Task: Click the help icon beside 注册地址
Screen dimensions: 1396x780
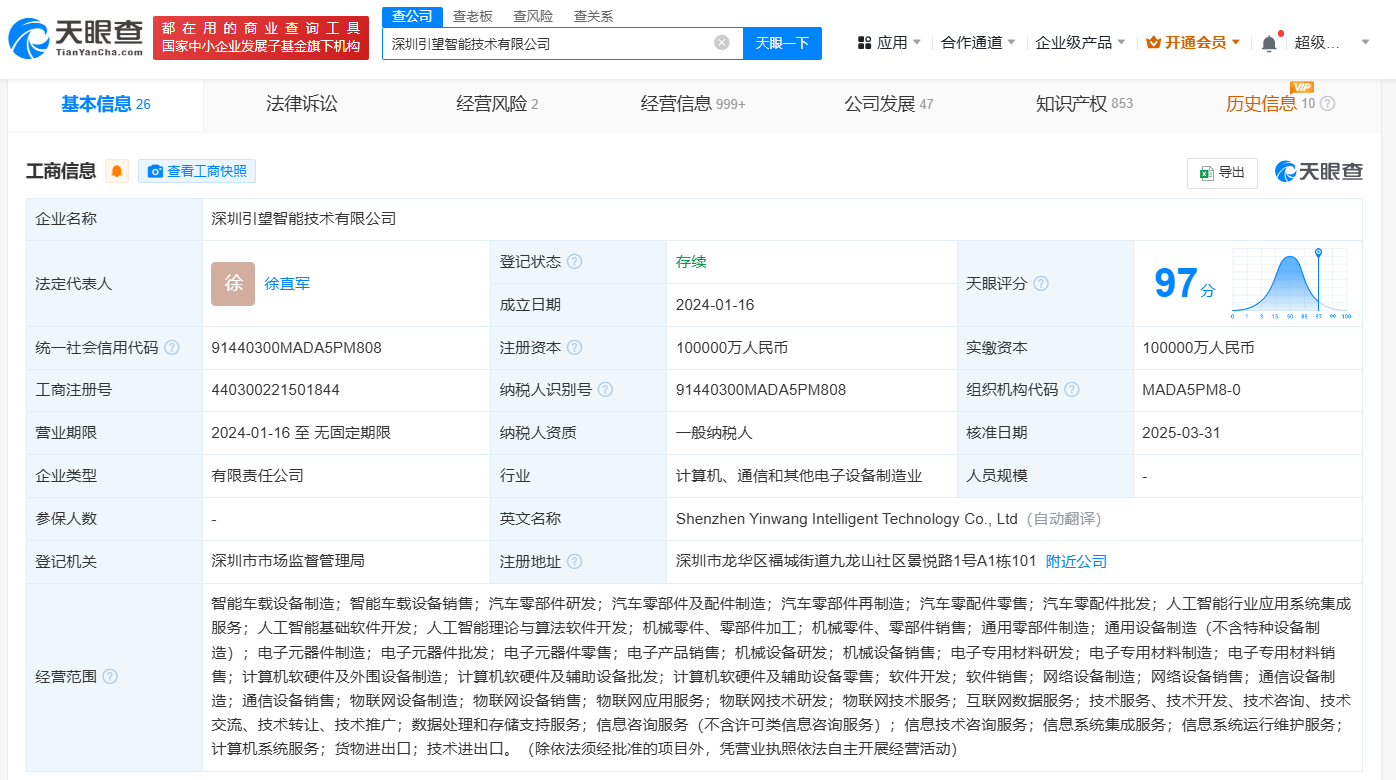Action: click(574, 562)
